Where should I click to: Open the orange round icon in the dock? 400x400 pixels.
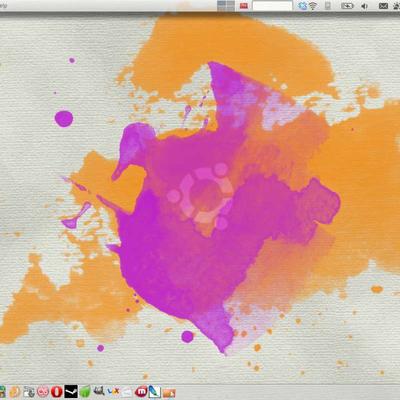tap(15, 392)
